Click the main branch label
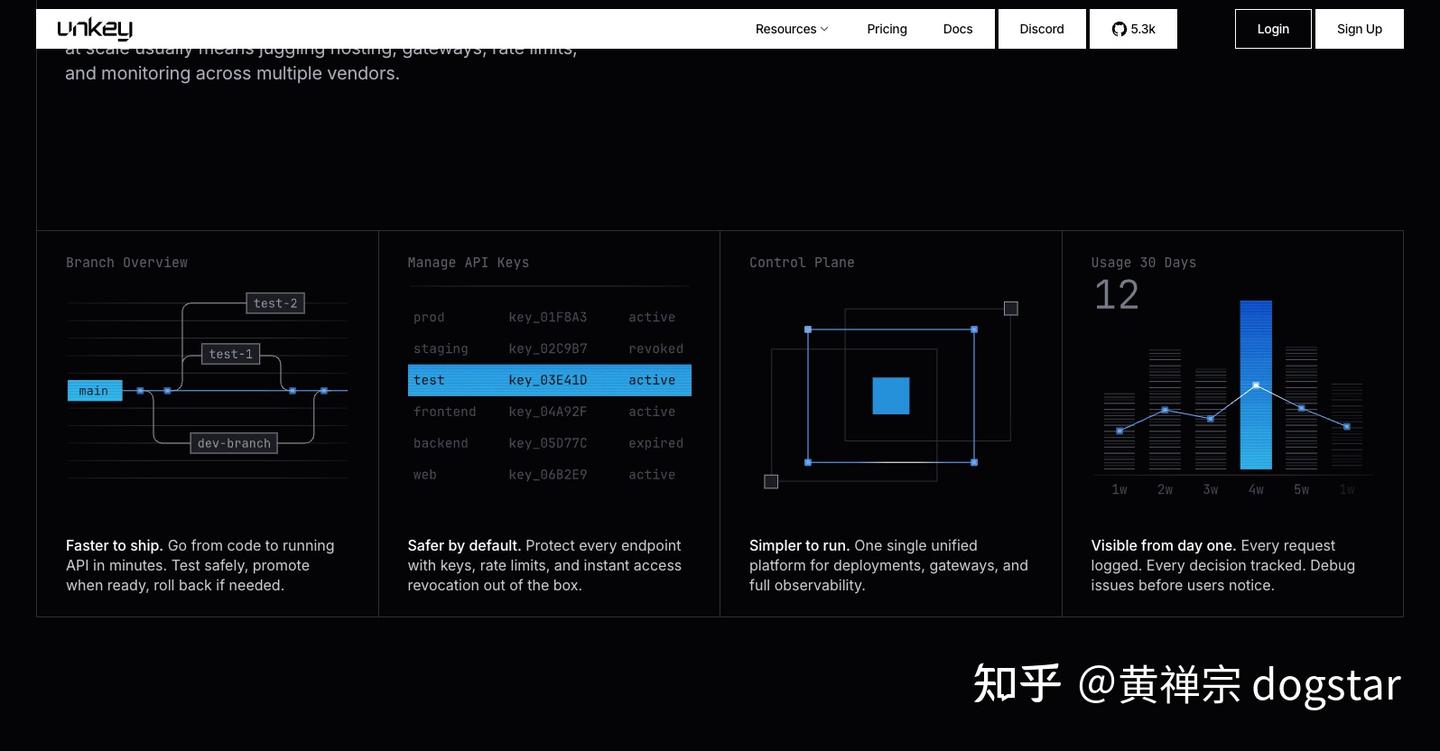The height and width of the screenshot is (751, 1440). click(x=94, y=391)
